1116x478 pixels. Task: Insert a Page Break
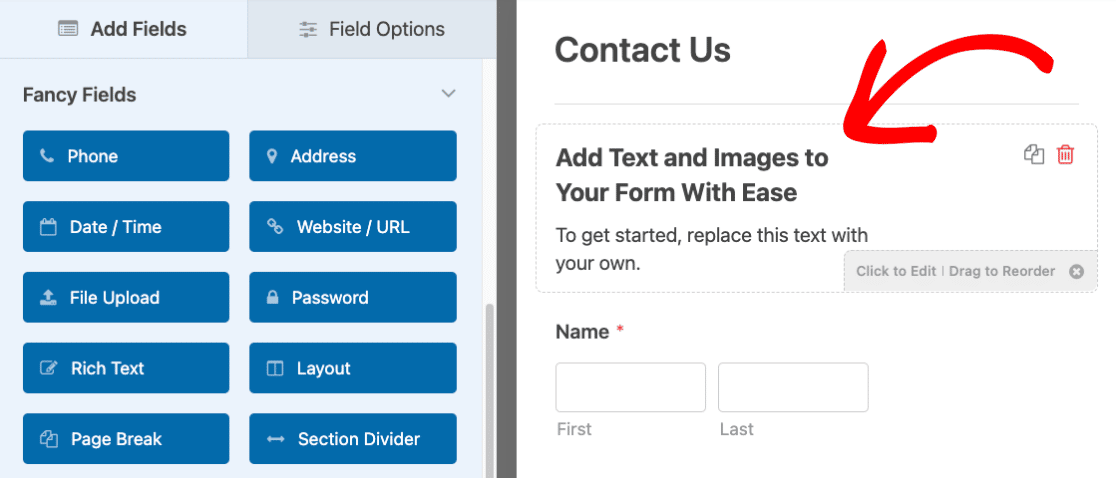pyautogui.click(x=126, y=439)
